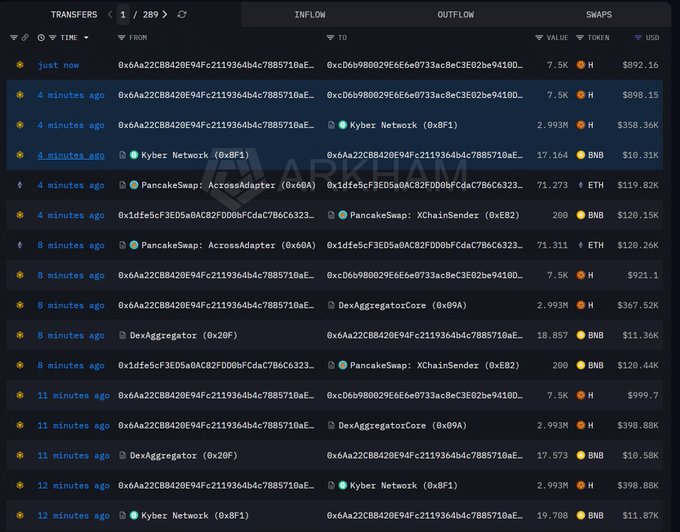Click the 19.708 value in the last row
The image size is (680, 532).
pos(552,516)
